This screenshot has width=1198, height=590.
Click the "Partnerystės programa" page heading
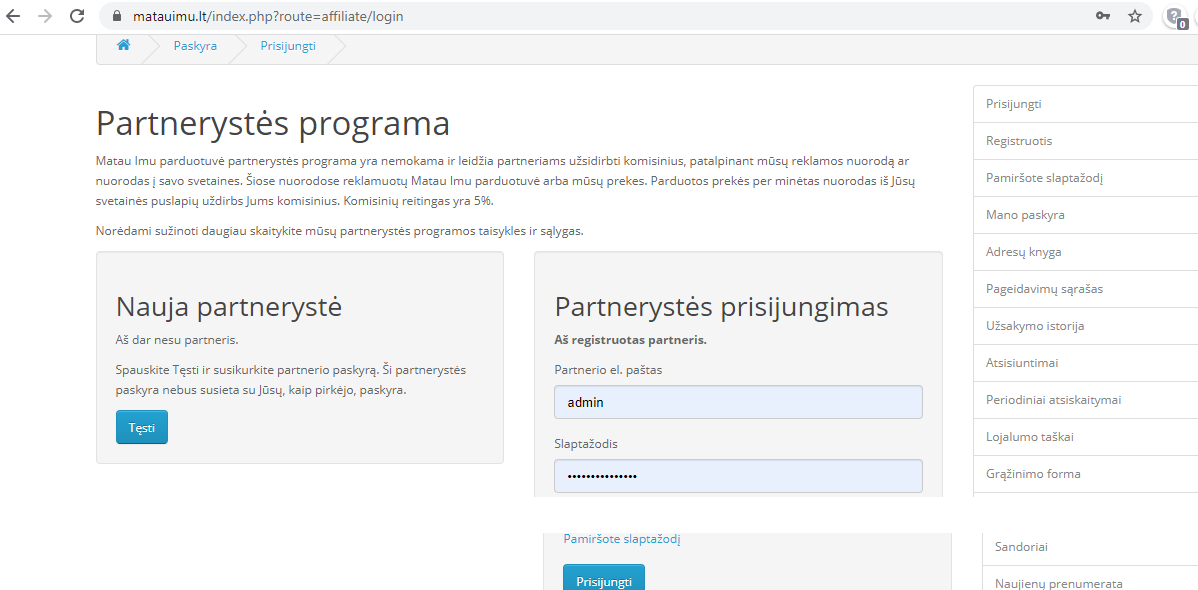click(x=274, y=124)
